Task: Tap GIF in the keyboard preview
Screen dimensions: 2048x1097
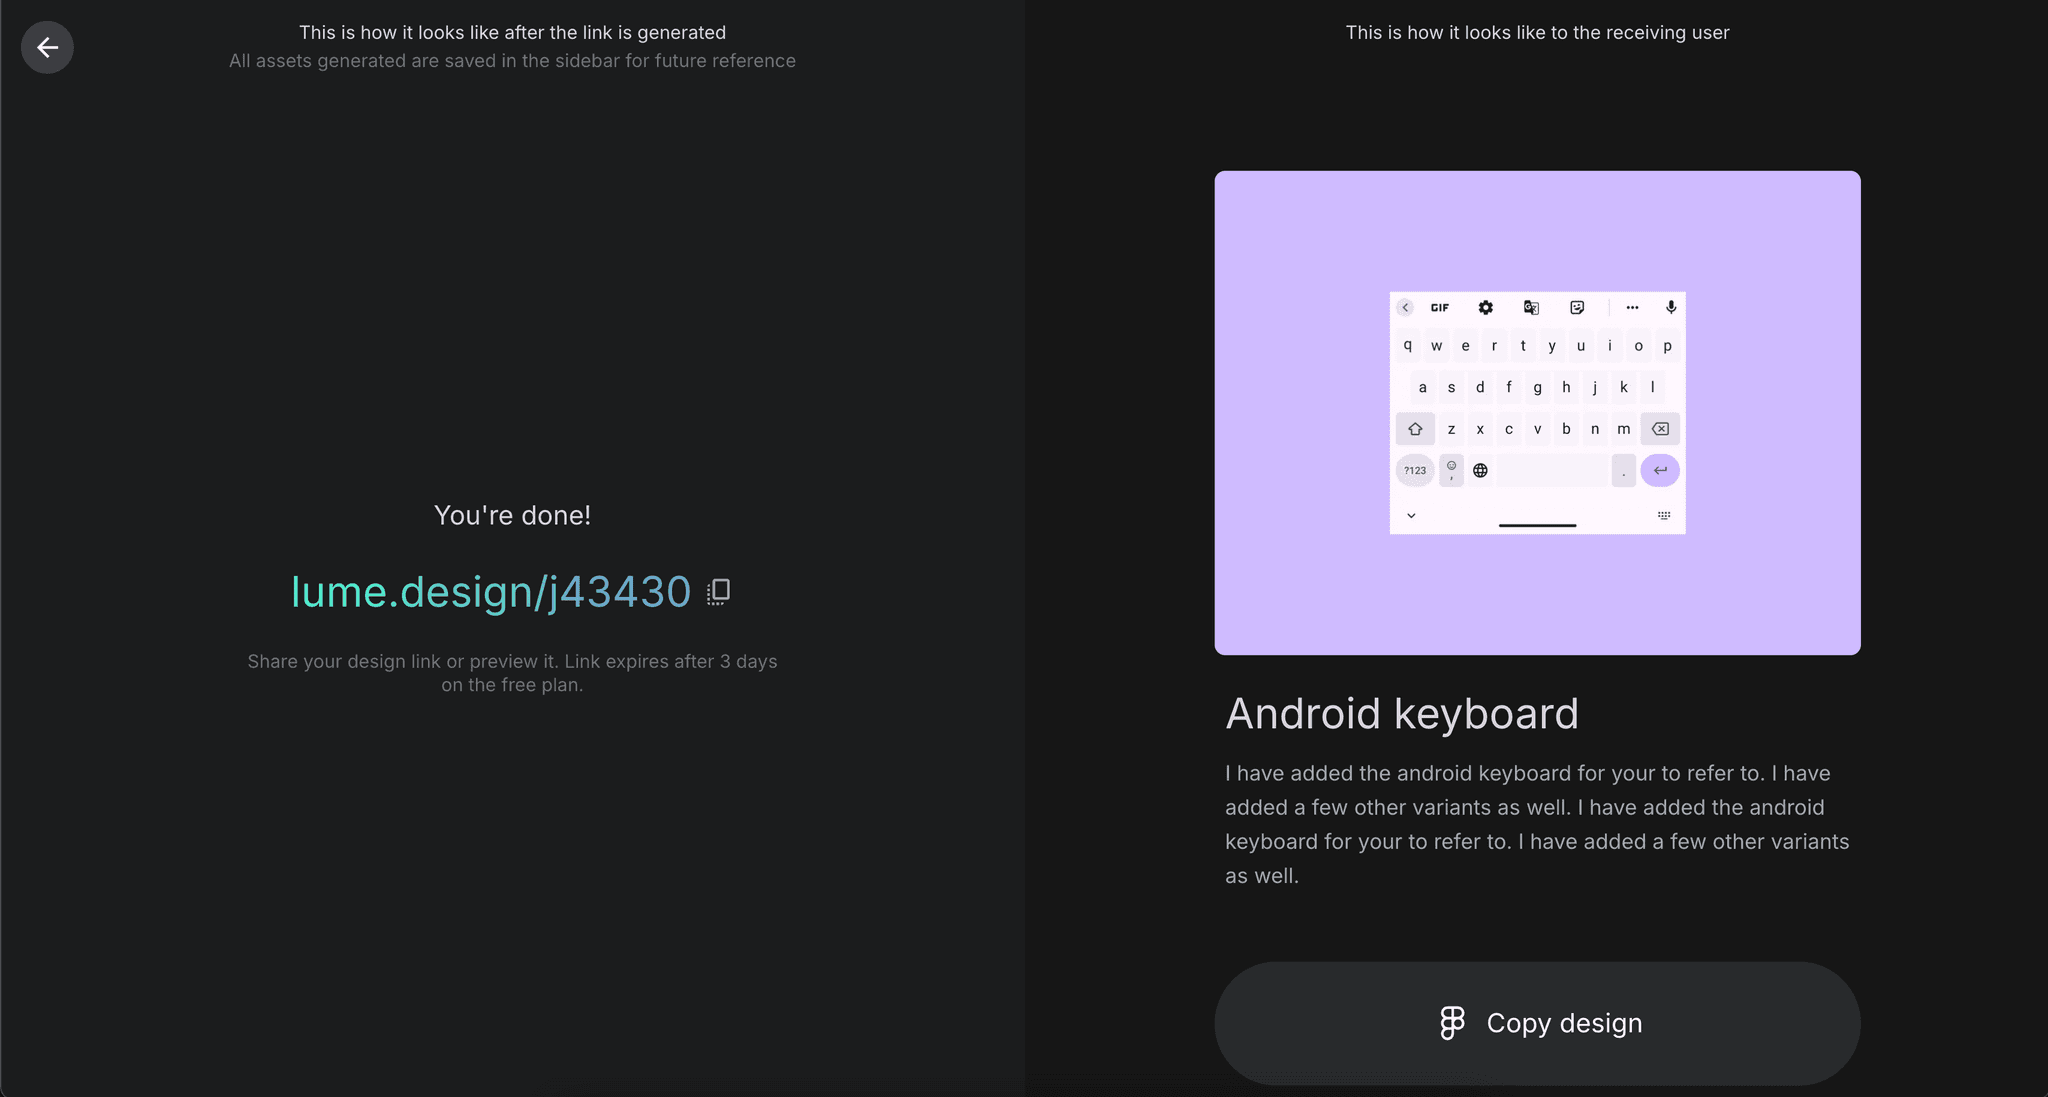Action: (1440, 308)
